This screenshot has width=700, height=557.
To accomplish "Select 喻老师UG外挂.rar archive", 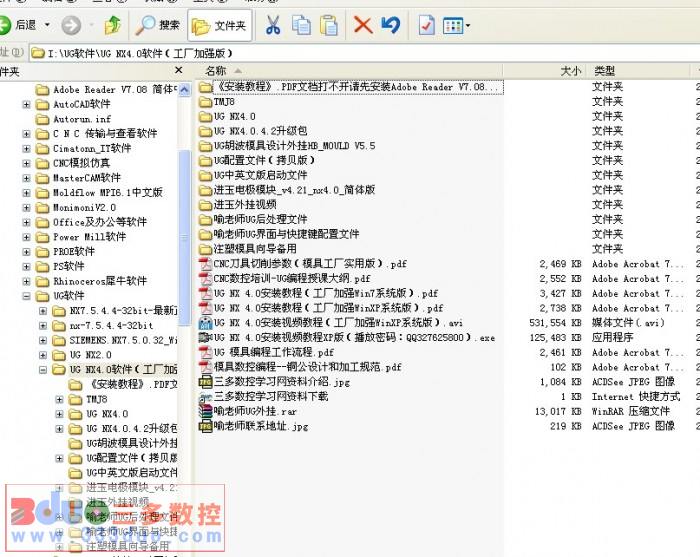I will tap(248, 411).
